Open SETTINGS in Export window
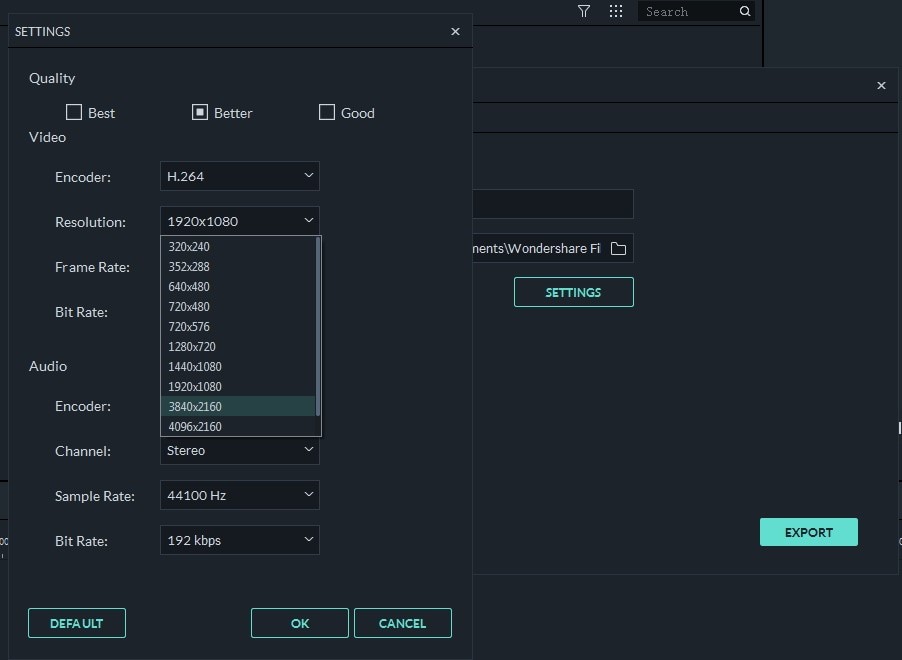 click(x=574, y=292)
